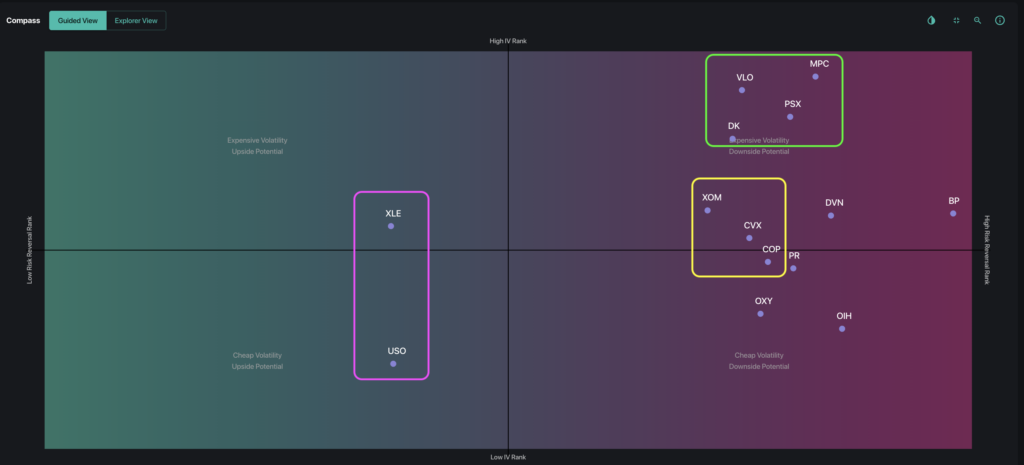This screenshot has height=465, width=1024.
Task: Open the info icon in toolbar
Action: pyautogui.click(x=1000, y=20)
